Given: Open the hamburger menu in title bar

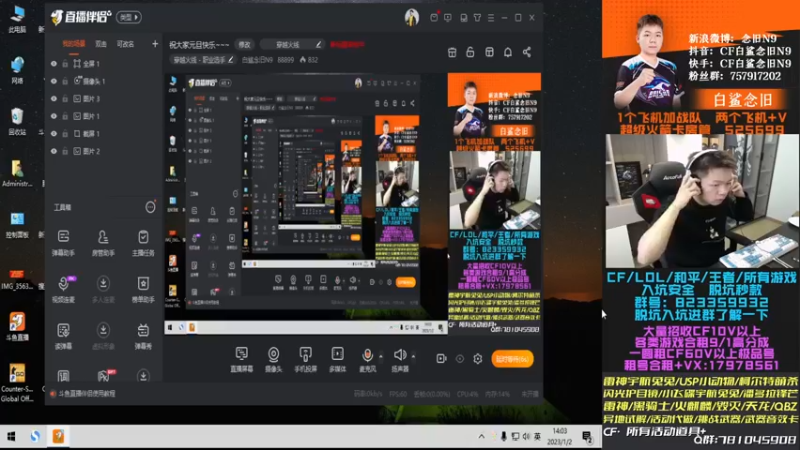Looking at the screenshot, I should point(491,17).
